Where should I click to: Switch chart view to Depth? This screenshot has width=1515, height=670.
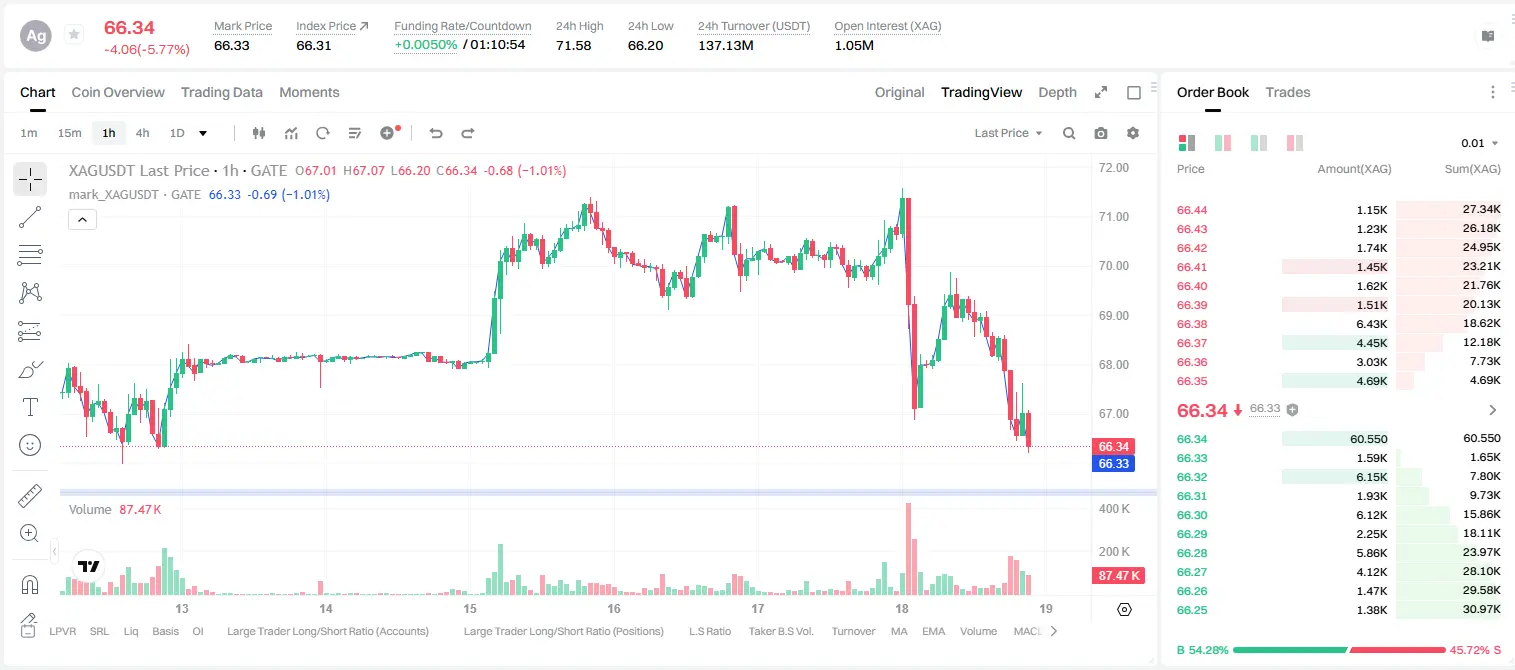[1057, 92]
